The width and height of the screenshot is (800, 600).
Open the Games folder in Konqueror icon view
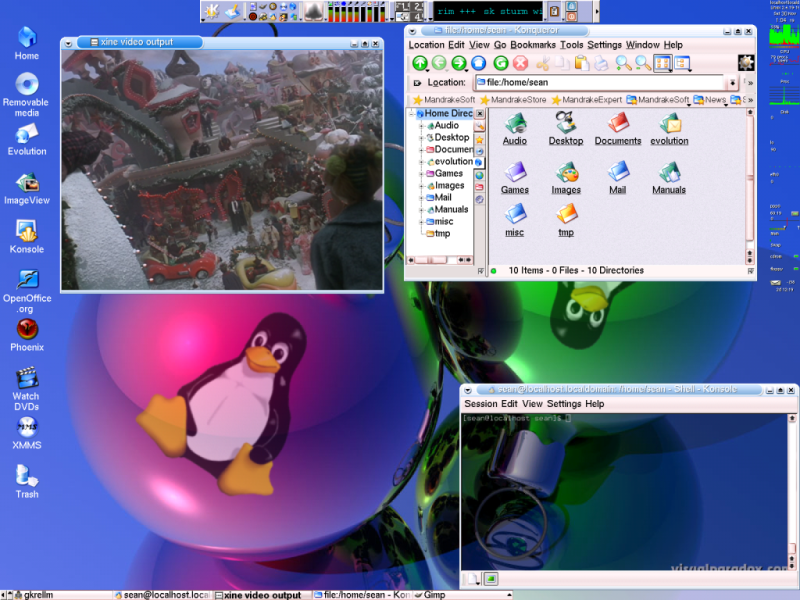514,178
